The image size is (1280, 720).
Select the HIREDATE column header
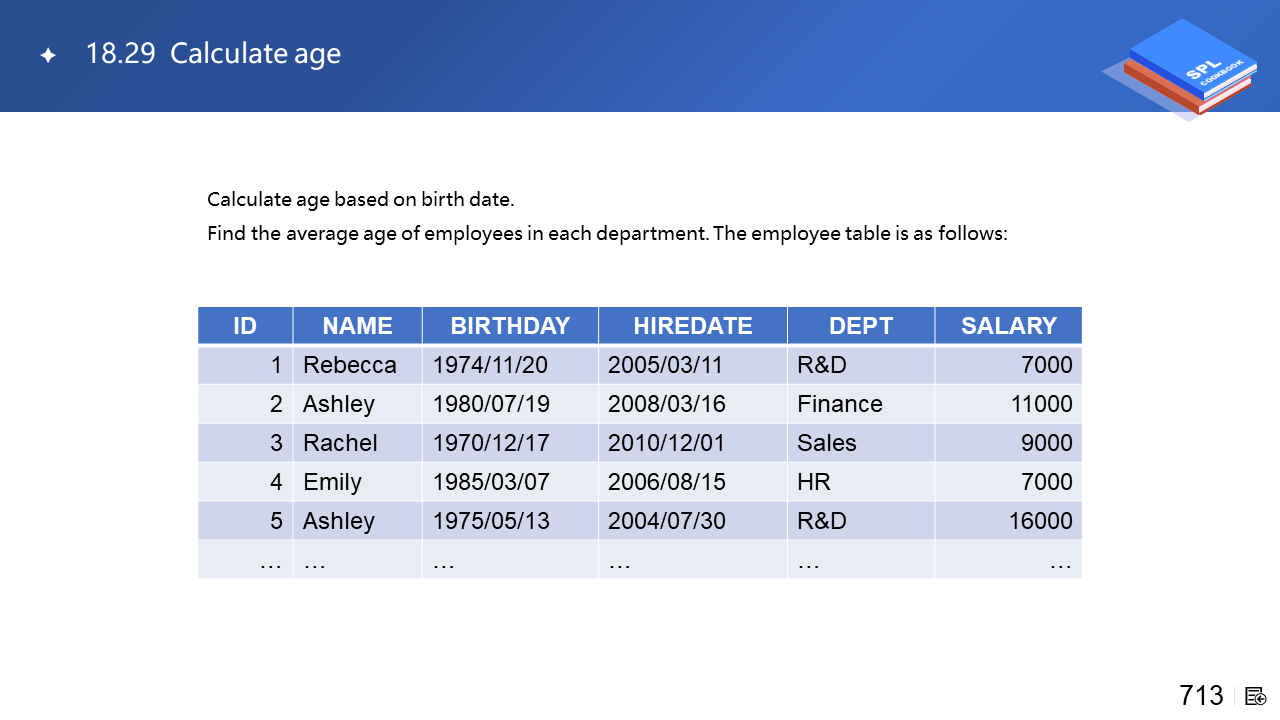(x=692, y=326)
